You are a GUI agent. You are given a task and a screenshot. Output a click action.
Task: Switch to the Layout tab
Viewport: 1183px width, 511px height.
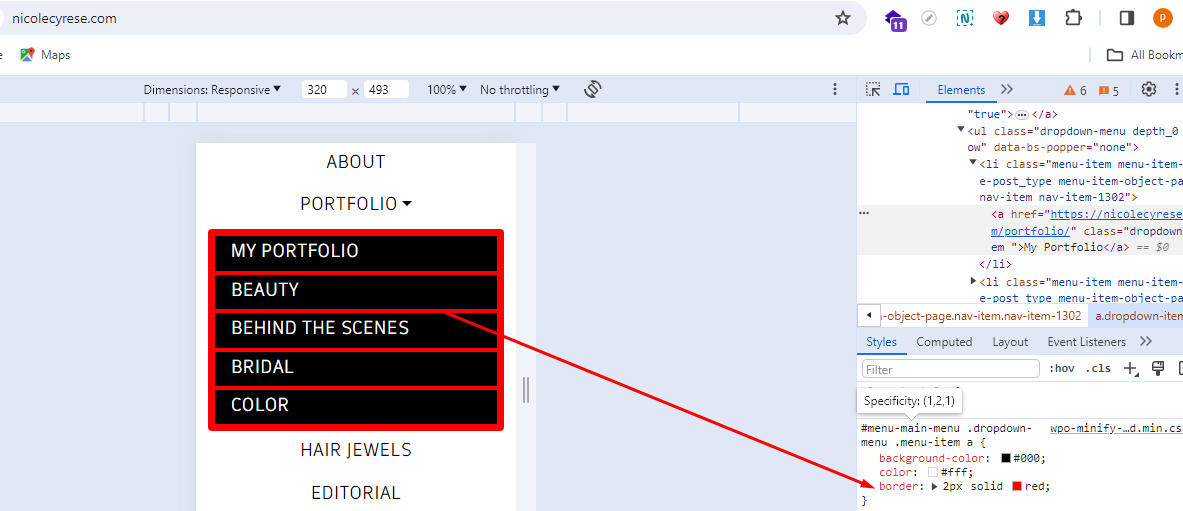tap(1009, 342)
